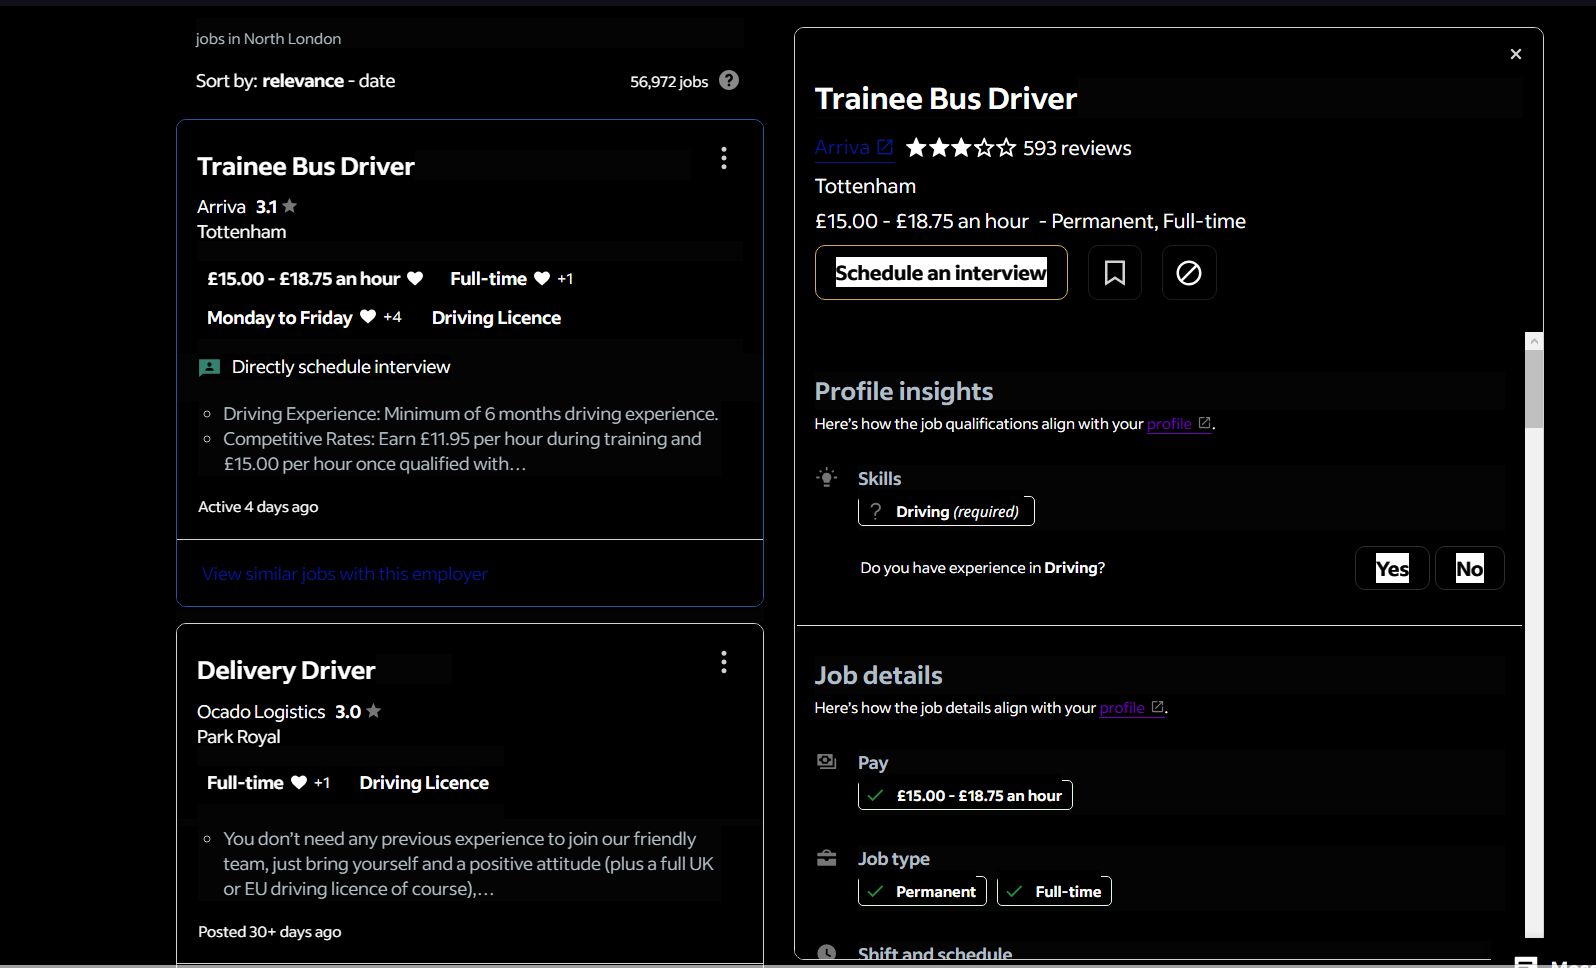The height and width of the screenshot is (968, 1596).
Task: Click the heart next to Full-time on Arriva card
Action: click(542, 279)
